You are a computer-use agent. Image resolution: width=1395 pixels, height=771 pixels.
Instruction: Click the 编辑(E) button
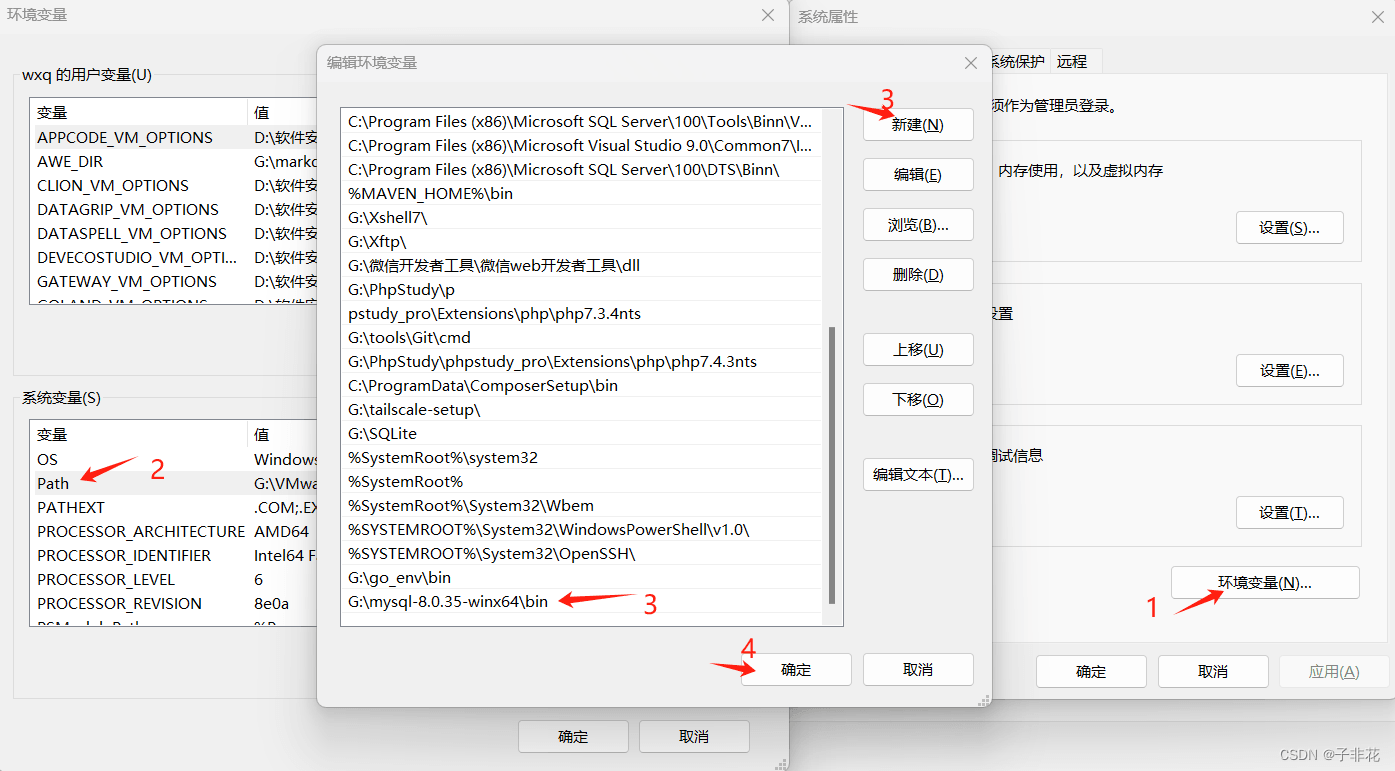pyautogui.click(x=918, y=174)
